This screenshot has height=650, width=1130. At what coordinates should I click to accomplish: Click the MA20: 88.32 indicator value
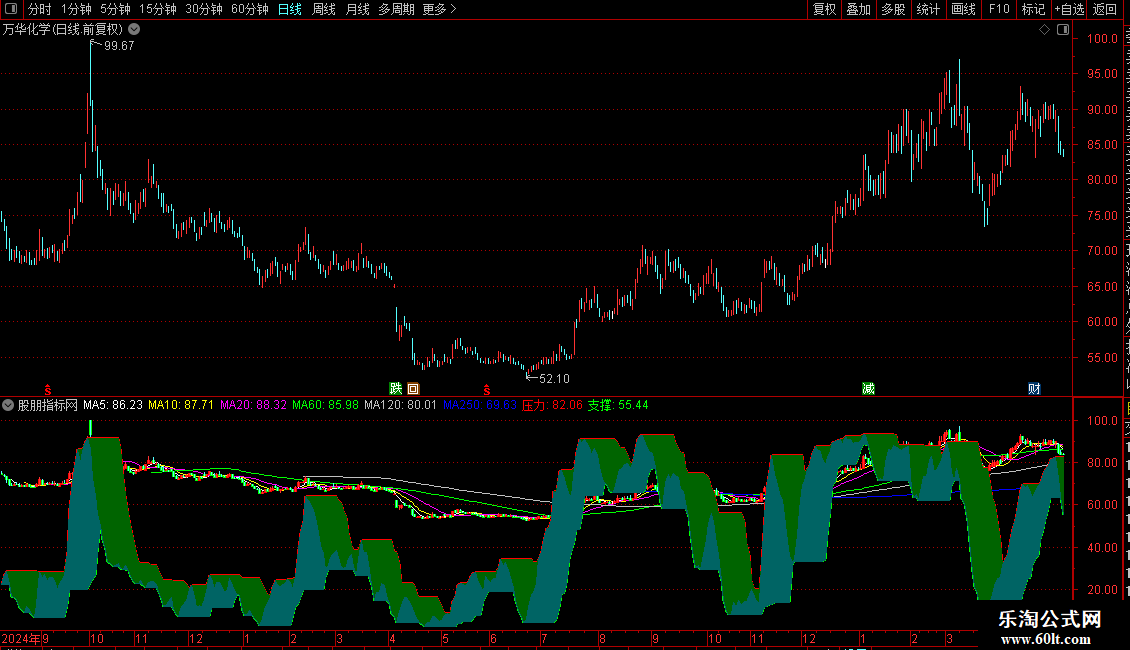tap(253, 405)
